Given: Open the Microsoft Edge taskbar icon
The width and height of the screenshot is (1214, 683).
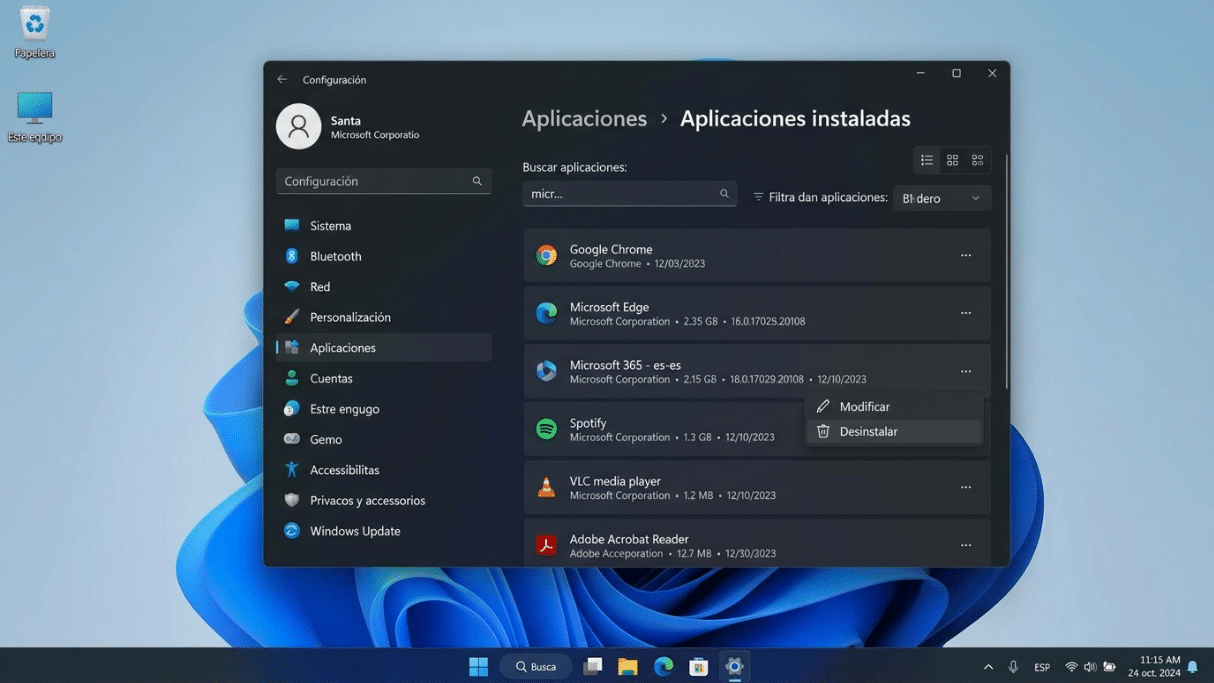Looking at the screenshot, I should click(663, 666).
